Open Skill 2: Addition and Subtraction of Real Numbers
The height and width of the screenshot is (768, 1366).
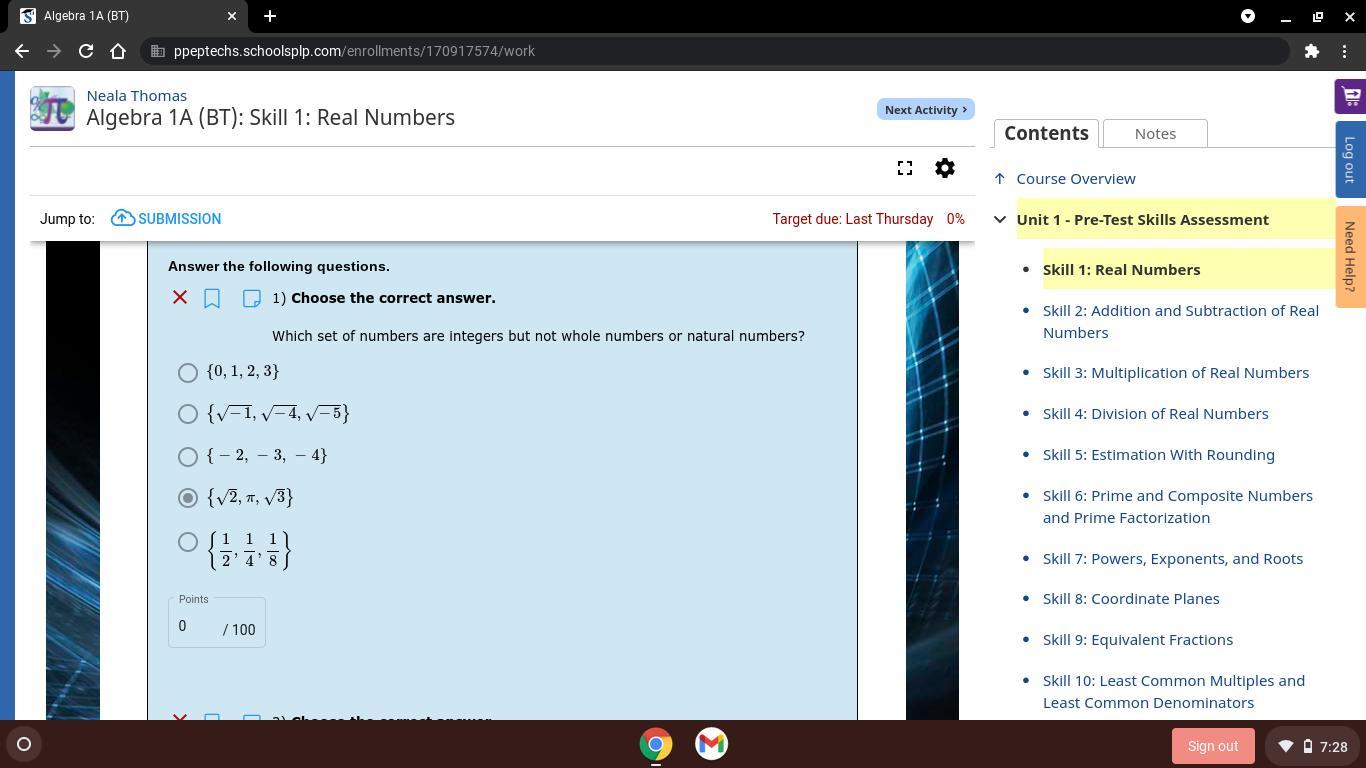(x=1181, y=321)
